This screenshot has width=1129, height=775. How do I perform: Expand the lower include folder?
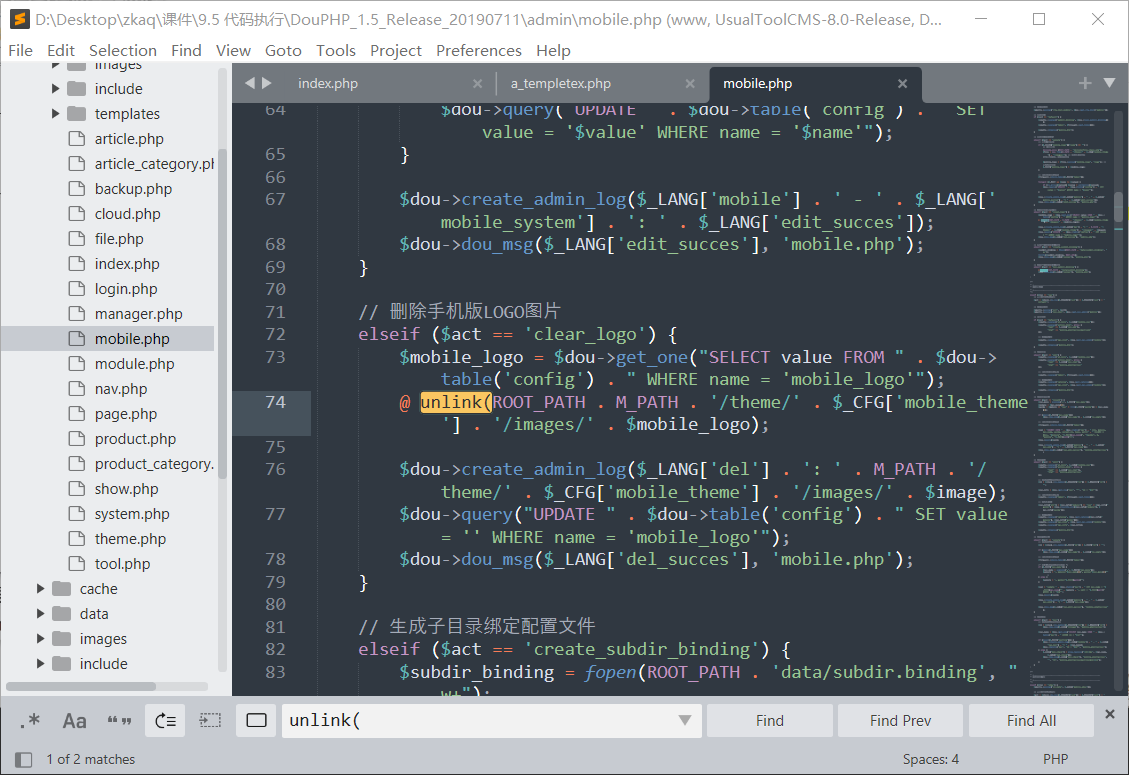(40, 664)
